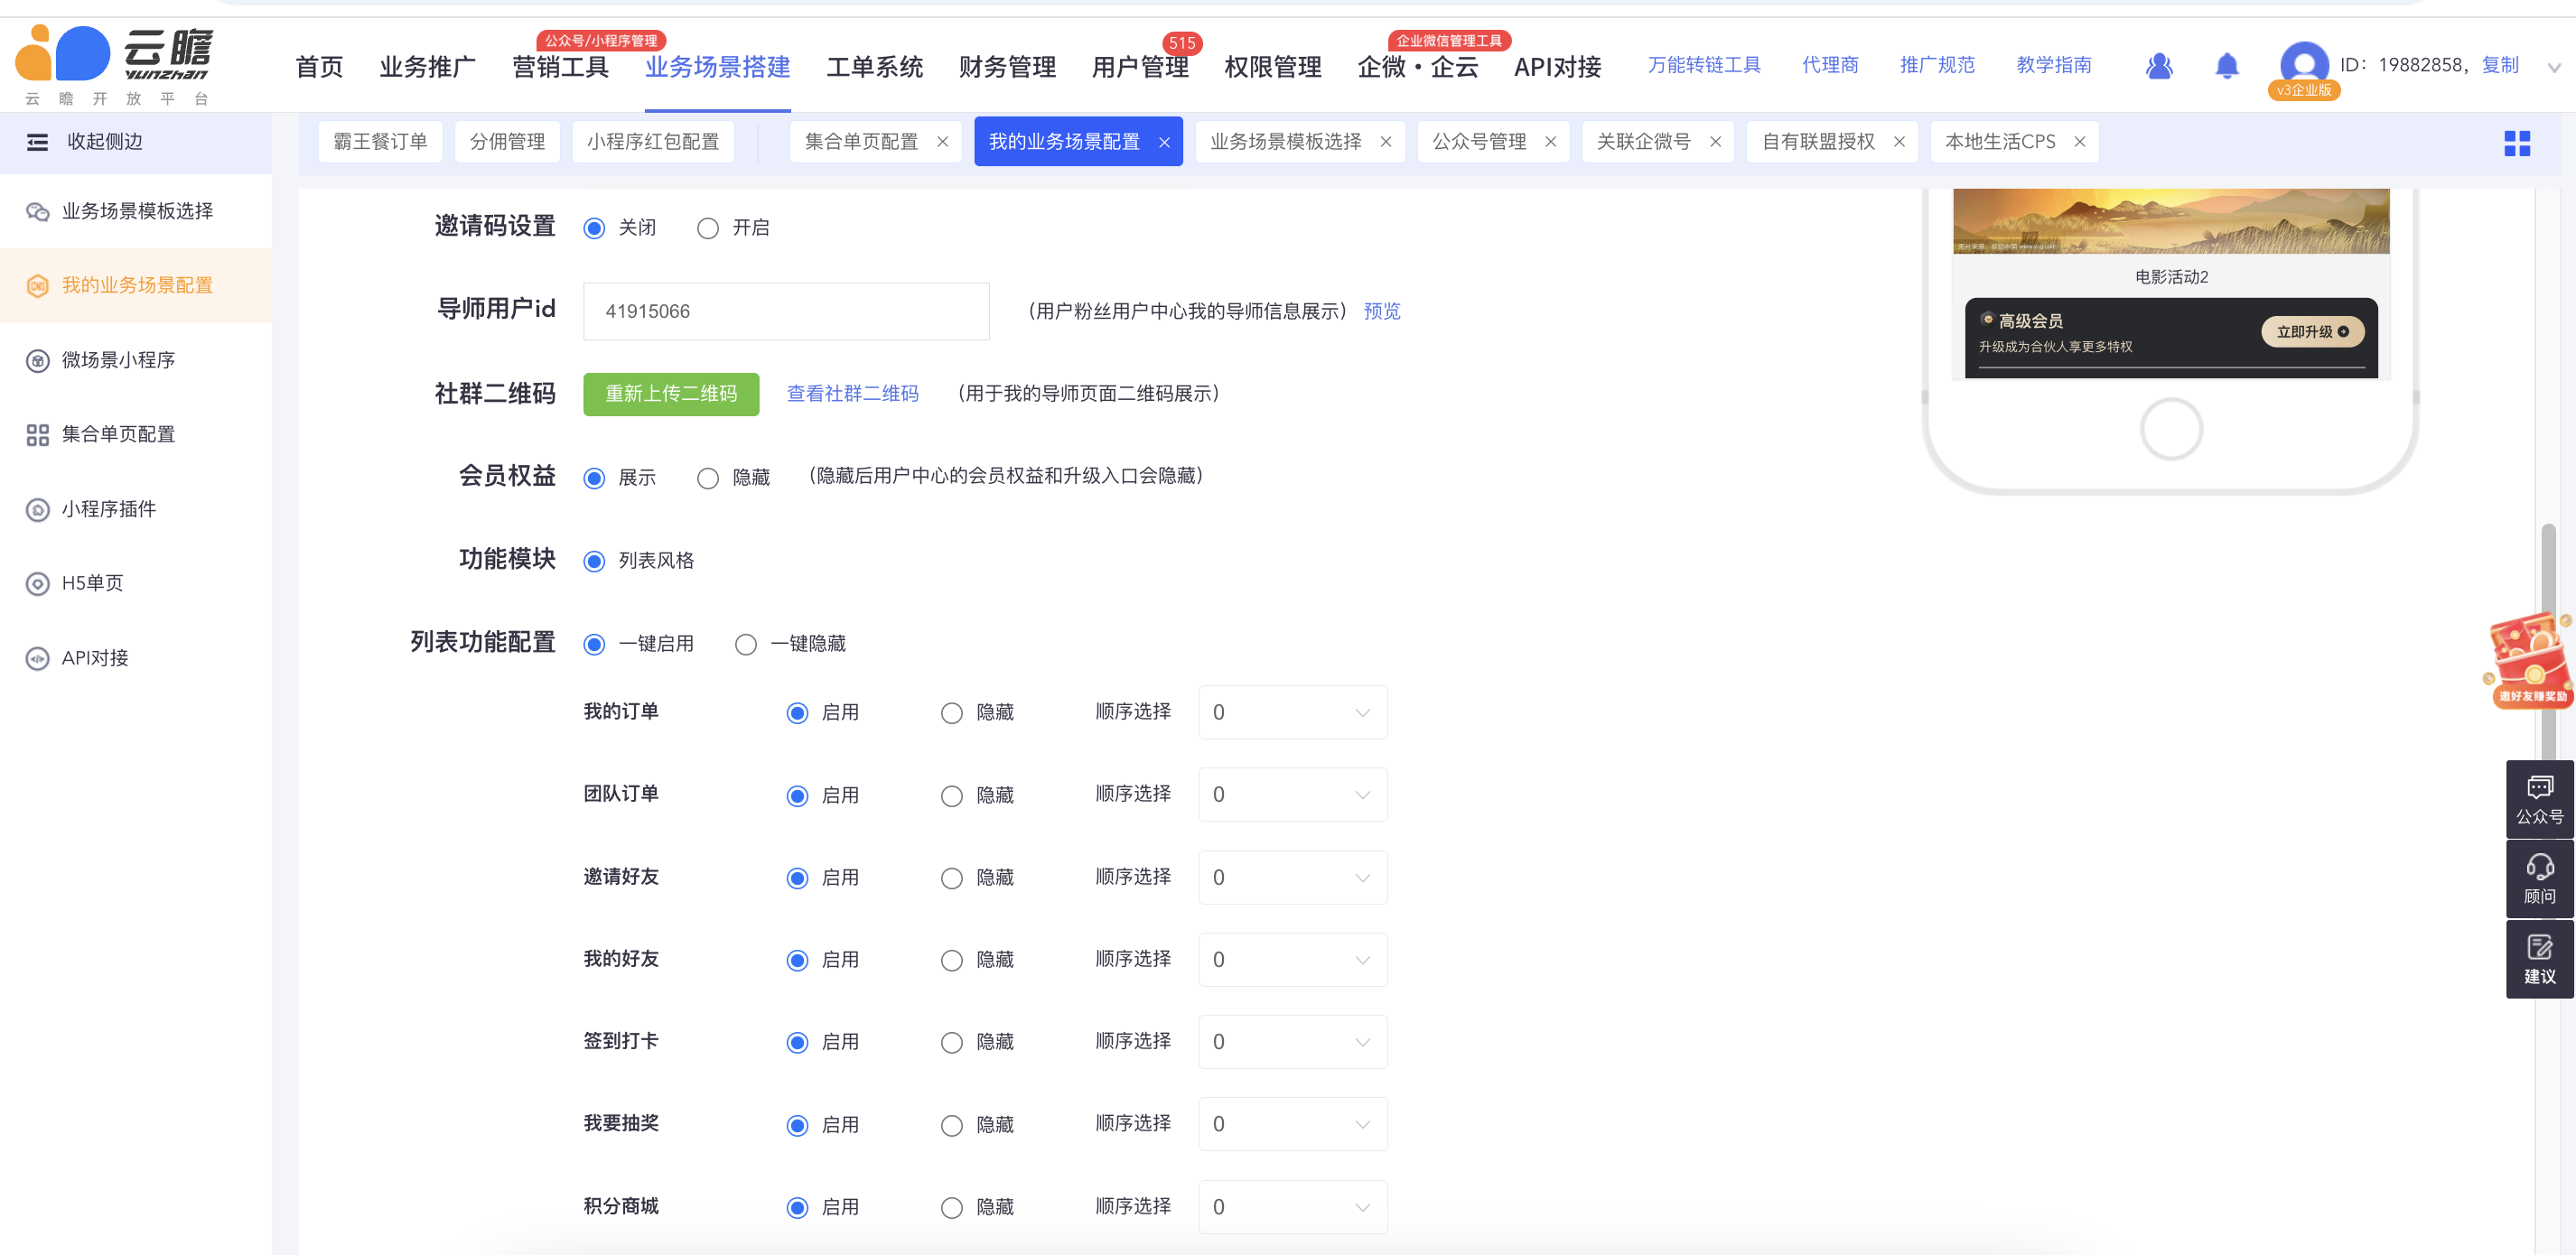This screenshot has height=1255, width=2576.
Task: Click the grid view icon at top right
Action: (x=2516, y=143)
